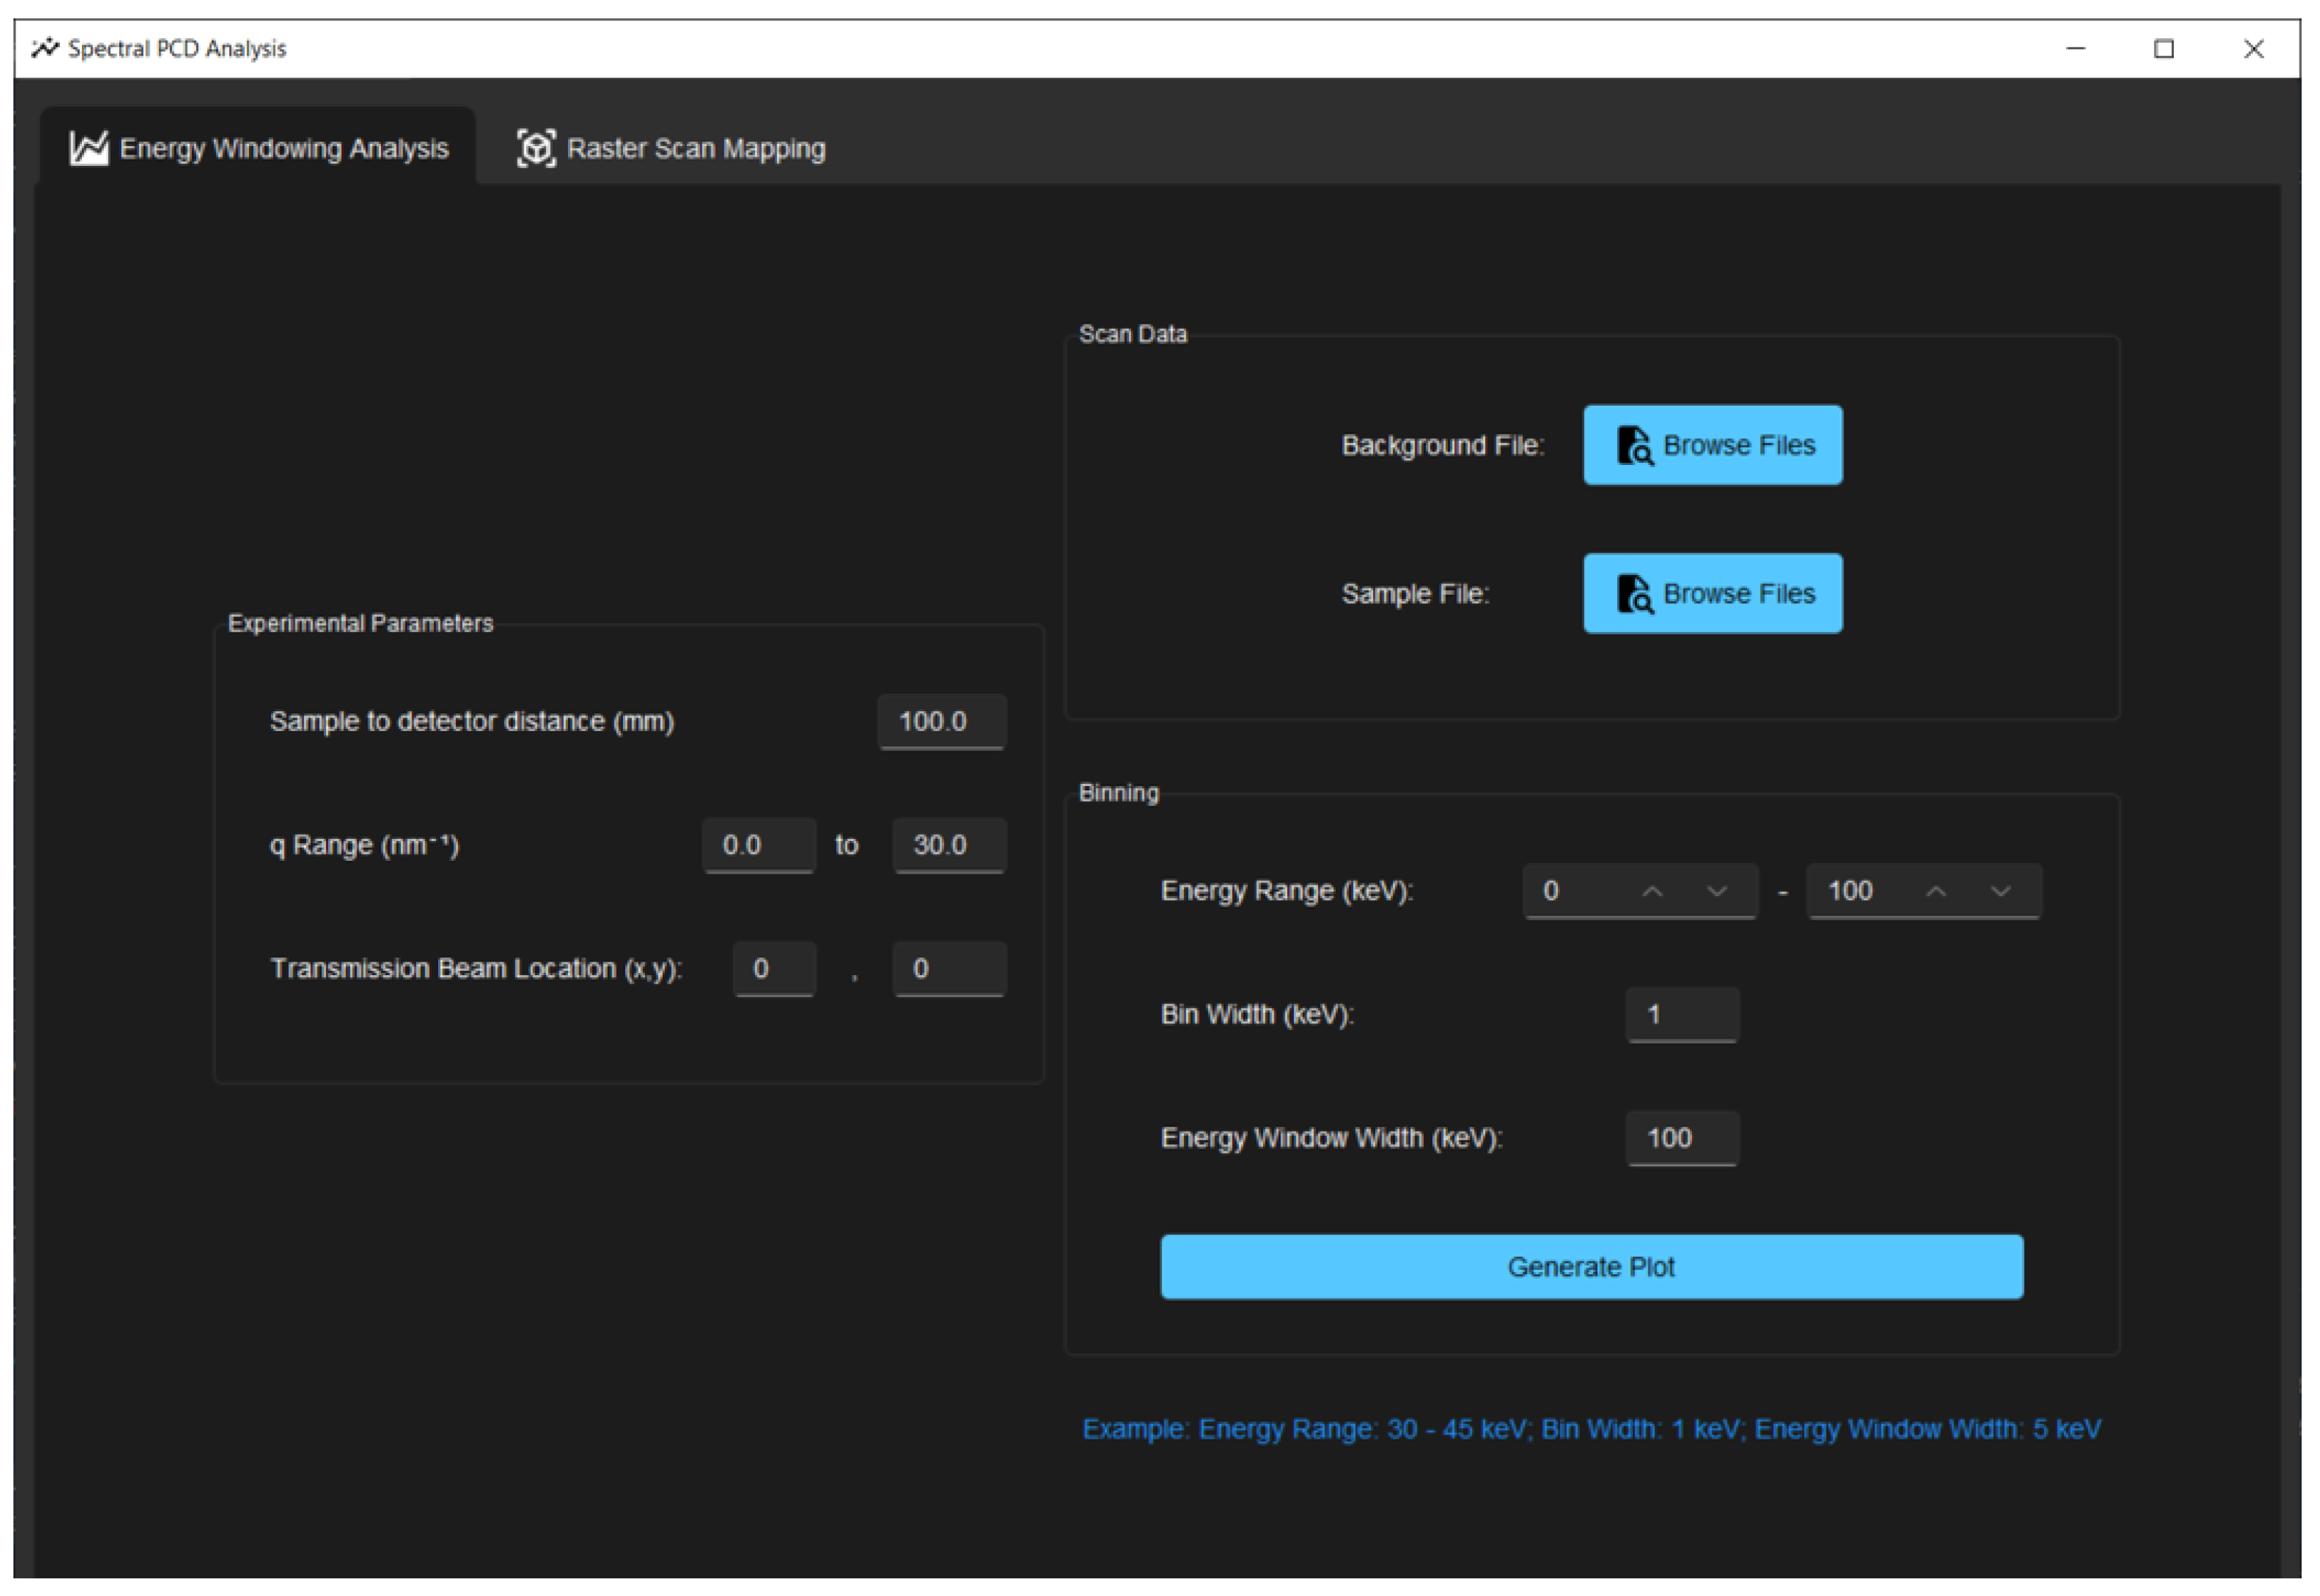Click Transmission Beam Location x field
The width and height of the screenshot is (2320, 1596).
[773, 968]
